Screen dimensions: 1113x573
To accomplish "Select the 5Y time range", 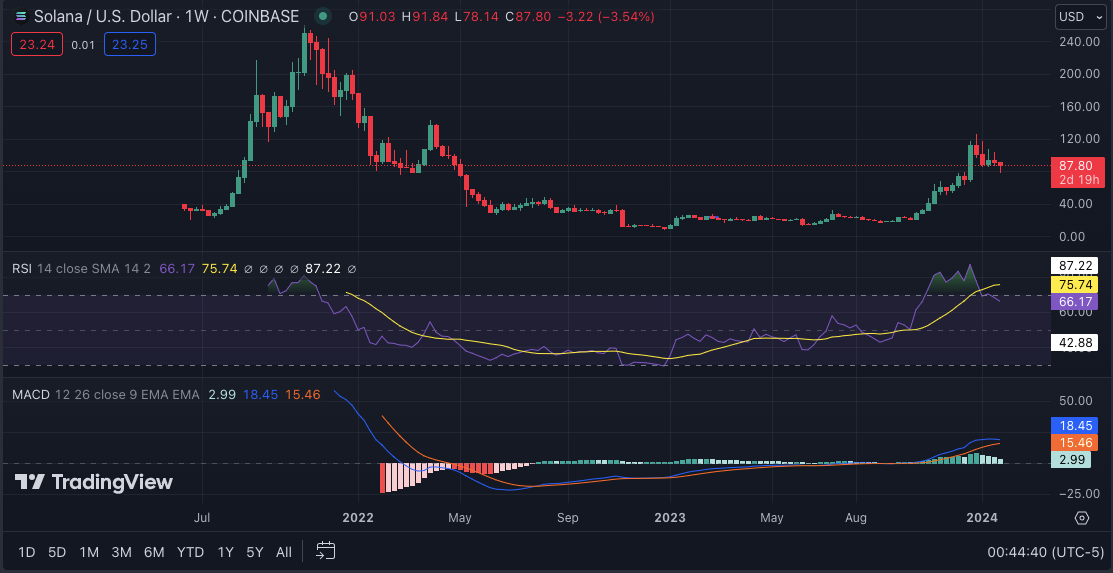I will tap(254, 552).
